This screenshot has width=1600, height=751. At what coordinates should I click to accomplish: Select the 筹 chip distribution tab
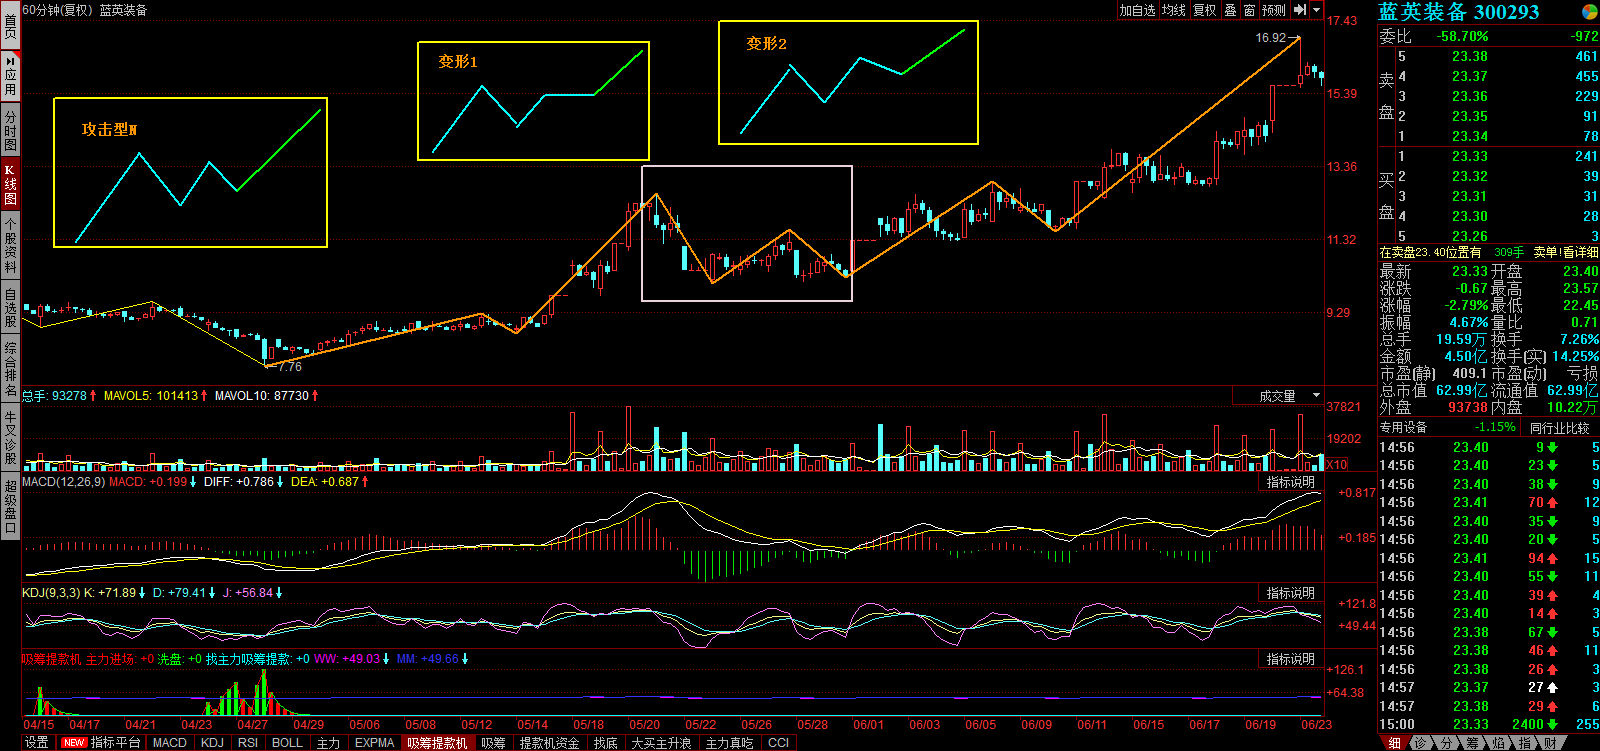[1472, 743]
